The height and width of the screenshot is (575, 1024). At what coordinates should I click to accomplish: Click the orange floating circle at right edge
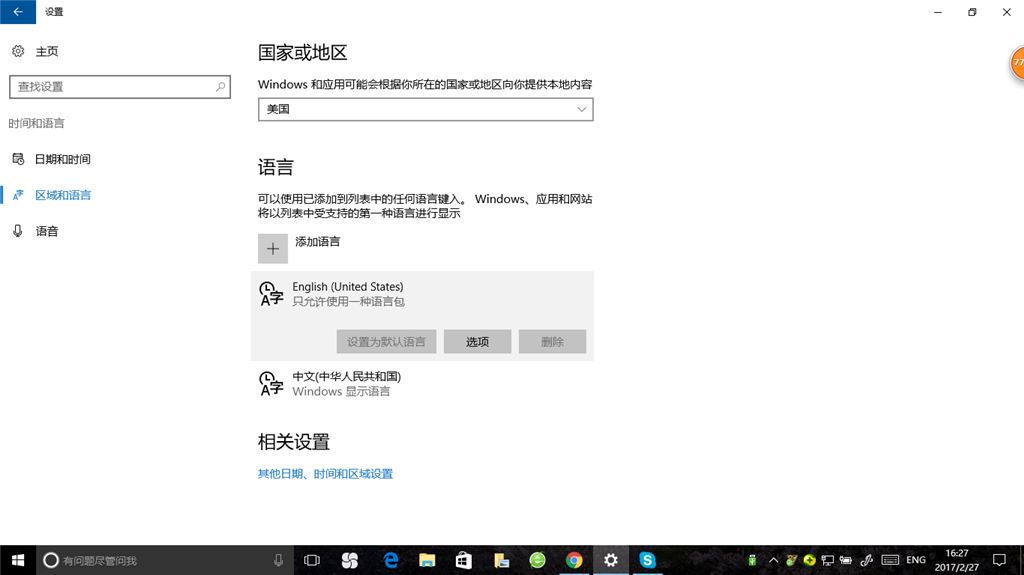(1017, 63)
